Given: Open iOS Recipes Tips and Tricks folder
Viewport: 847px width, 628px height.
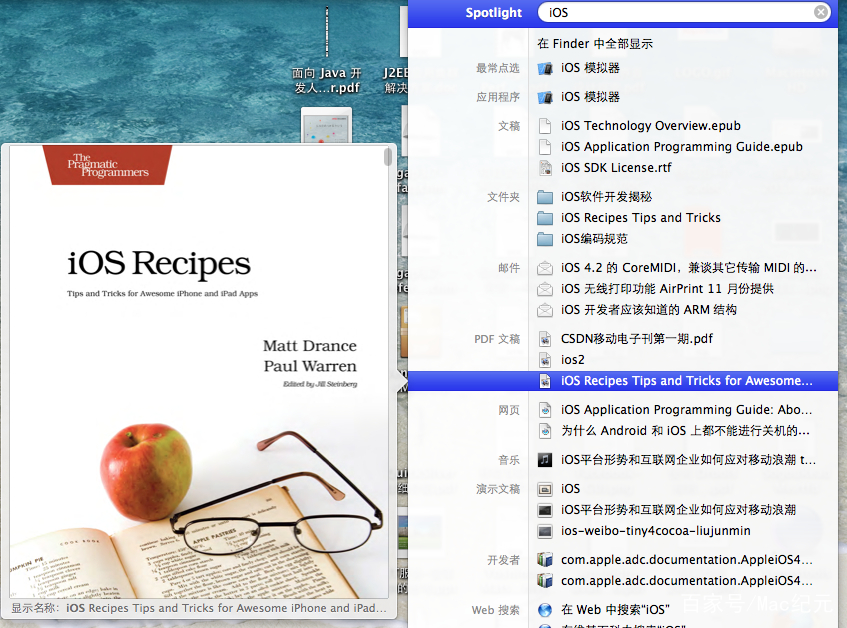Looking at the screenshot, I should (x=640, y=218).
